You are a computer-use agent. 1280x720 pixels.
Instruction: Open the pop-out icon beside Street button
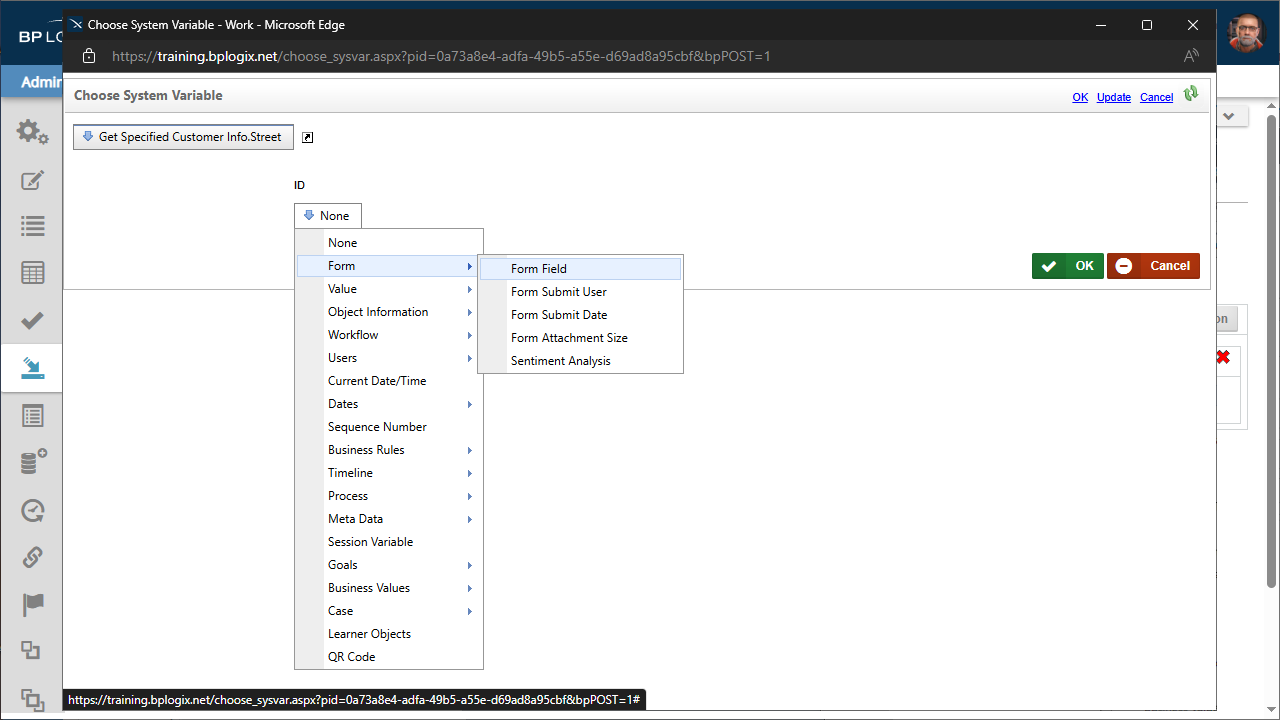(x=308, y=138)
